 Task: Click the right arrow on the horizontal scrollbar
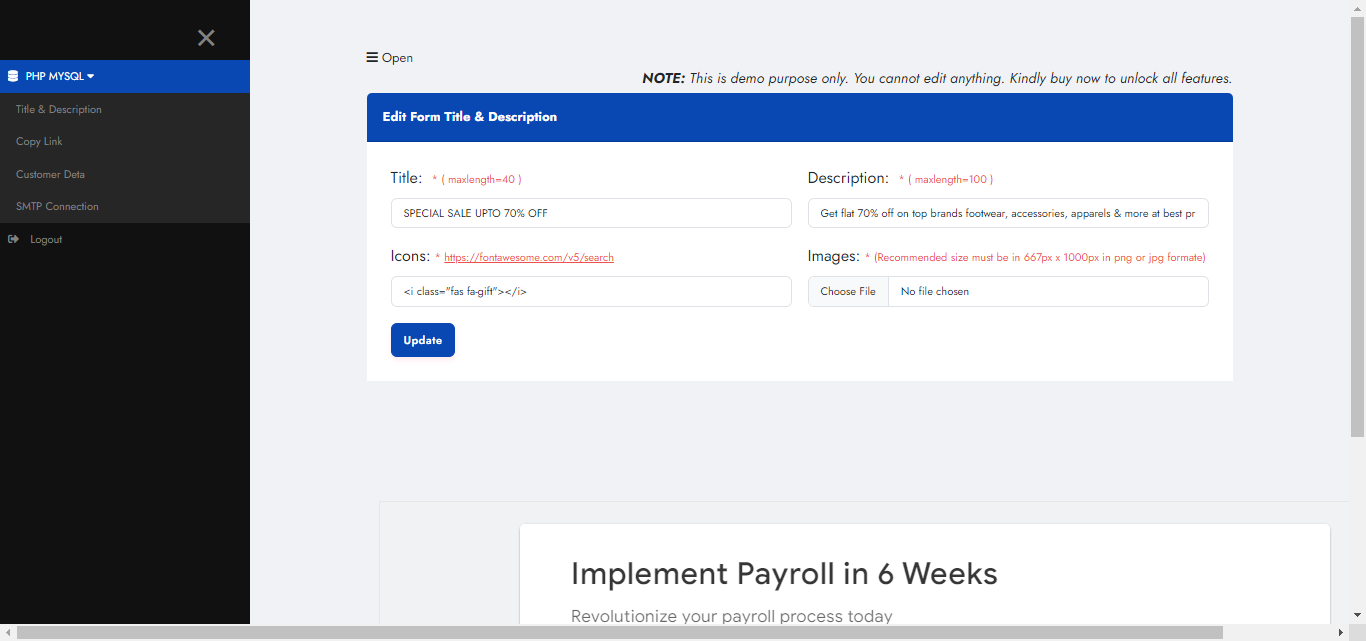pyautogui.click(x=1341, y=633)
